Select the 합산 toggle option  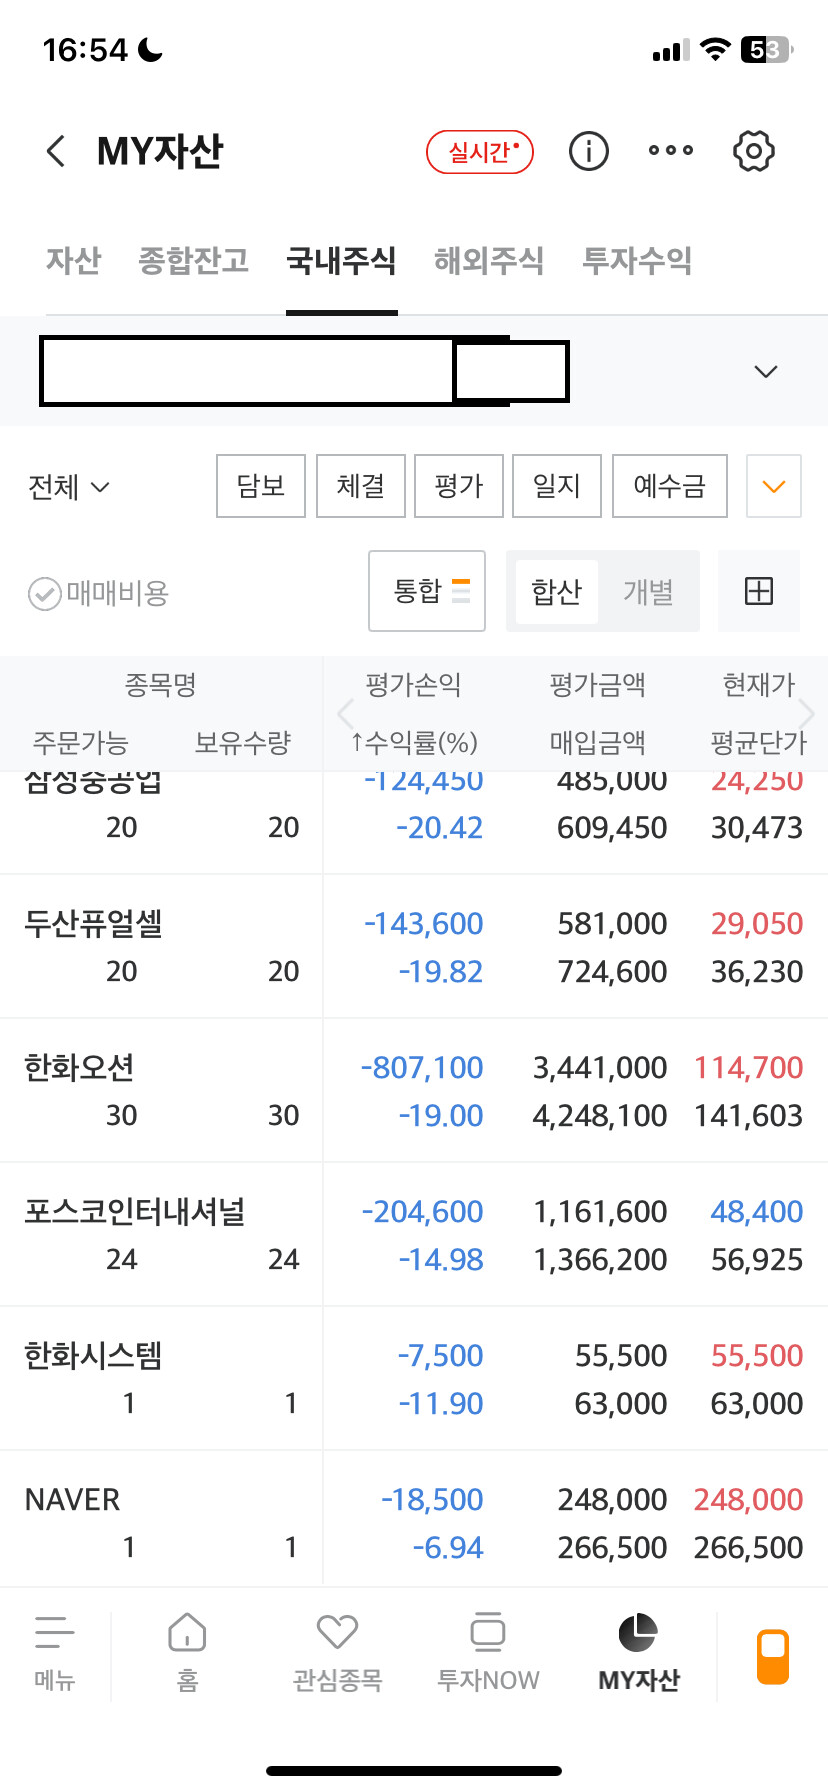coord(556,592)
